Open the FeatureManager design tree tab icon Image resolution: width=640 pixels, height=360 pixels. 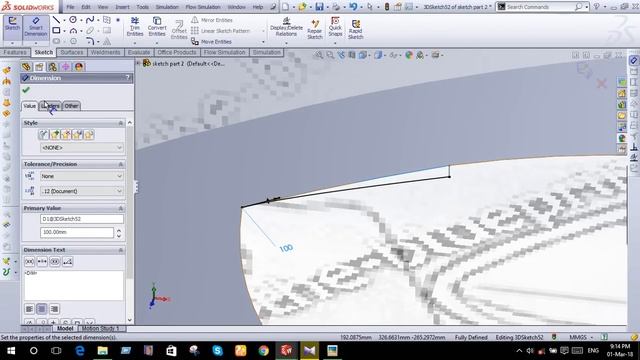27,67
